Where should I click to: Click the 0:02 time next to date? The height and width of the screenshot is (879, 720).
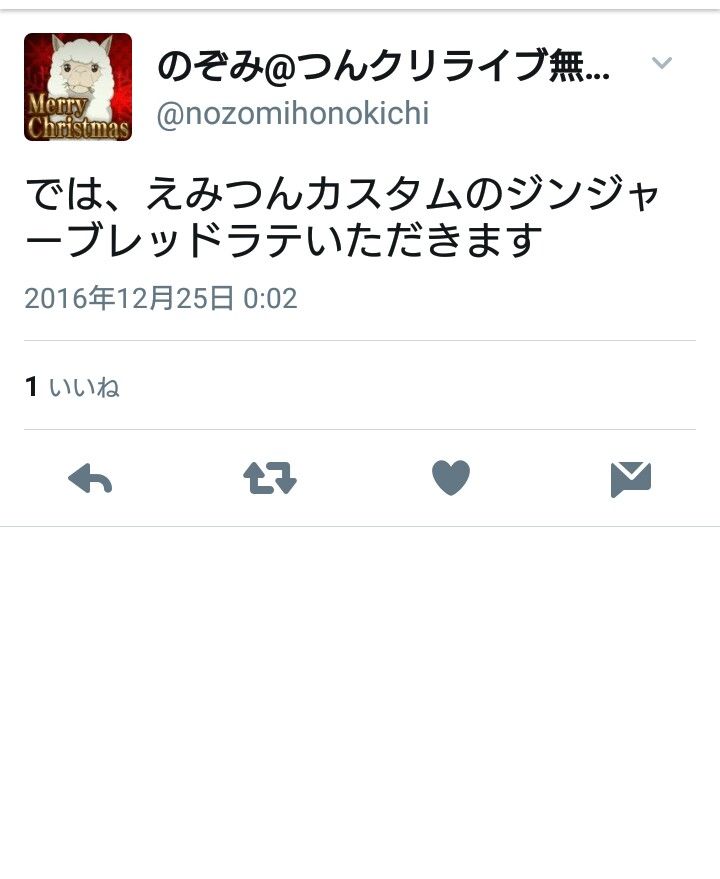[x=270, y=298]
